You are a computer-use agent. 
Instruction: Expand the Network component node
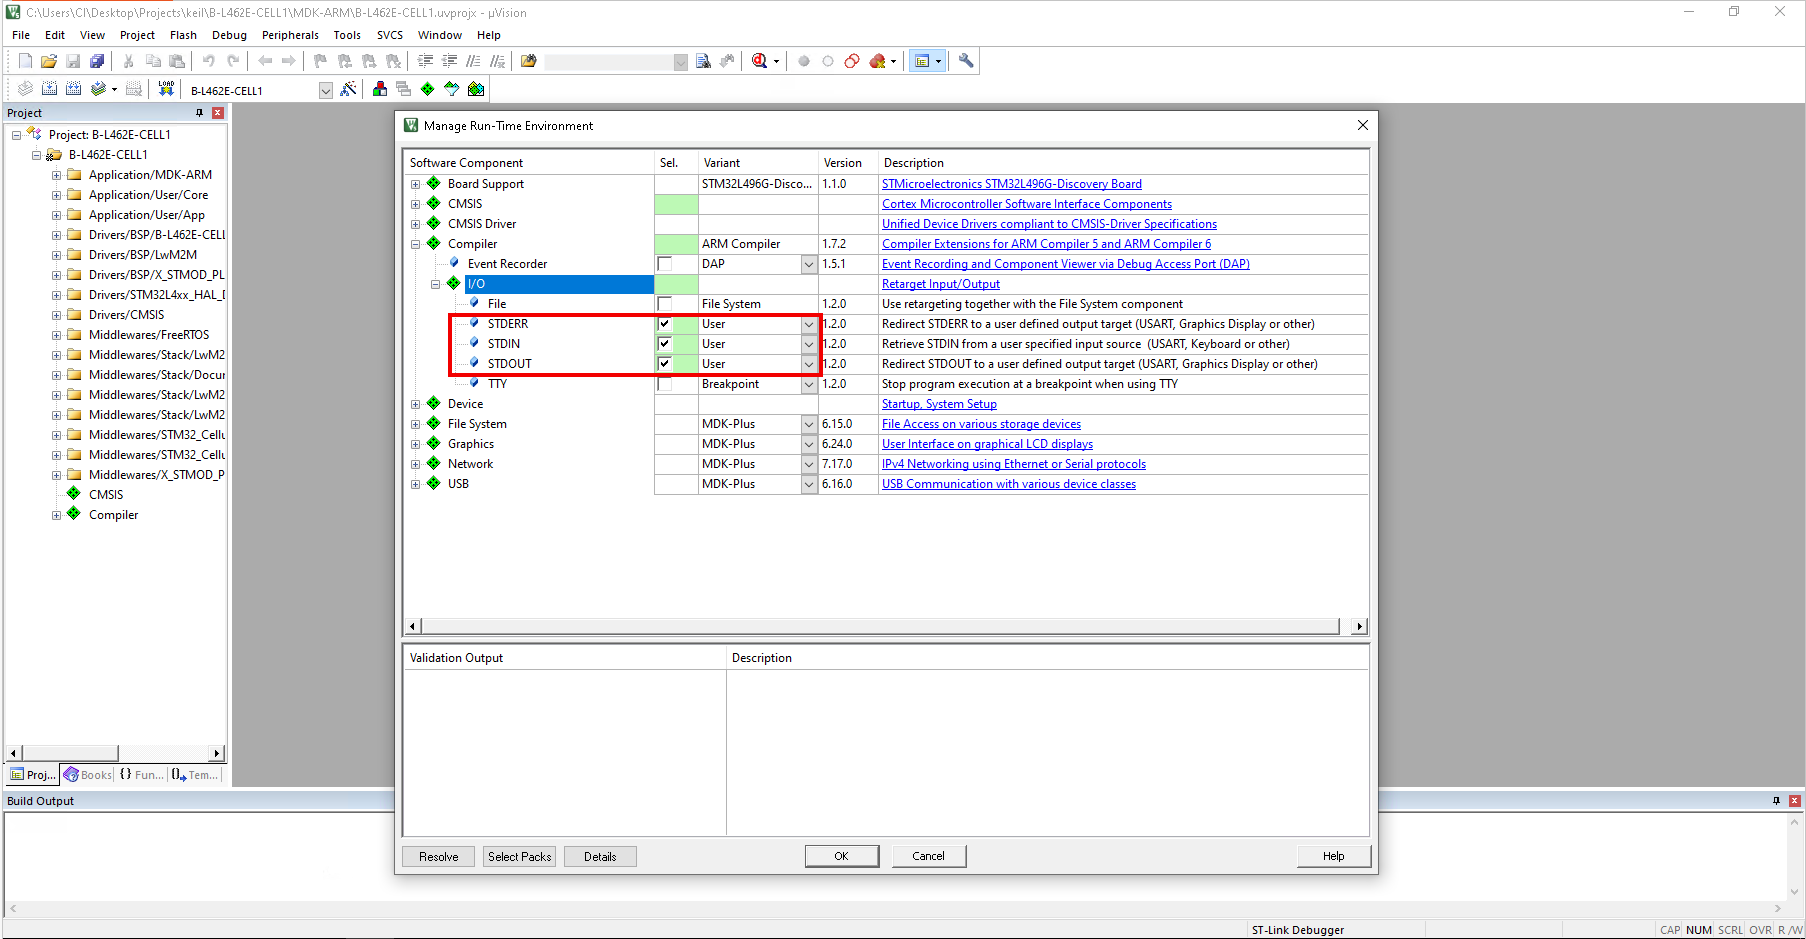(x=416, y=464)
